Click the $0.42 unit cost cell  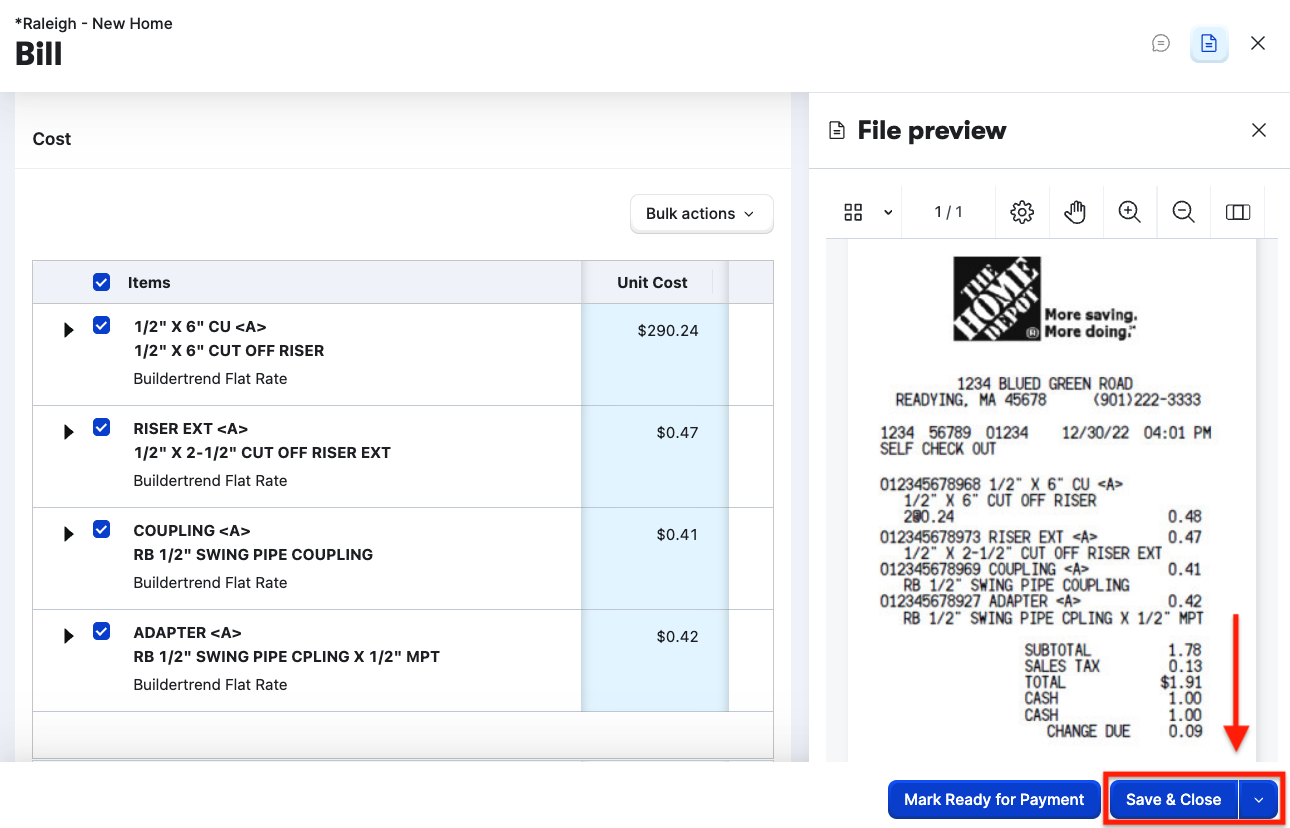pyautogui.click(x=655, y=661)
